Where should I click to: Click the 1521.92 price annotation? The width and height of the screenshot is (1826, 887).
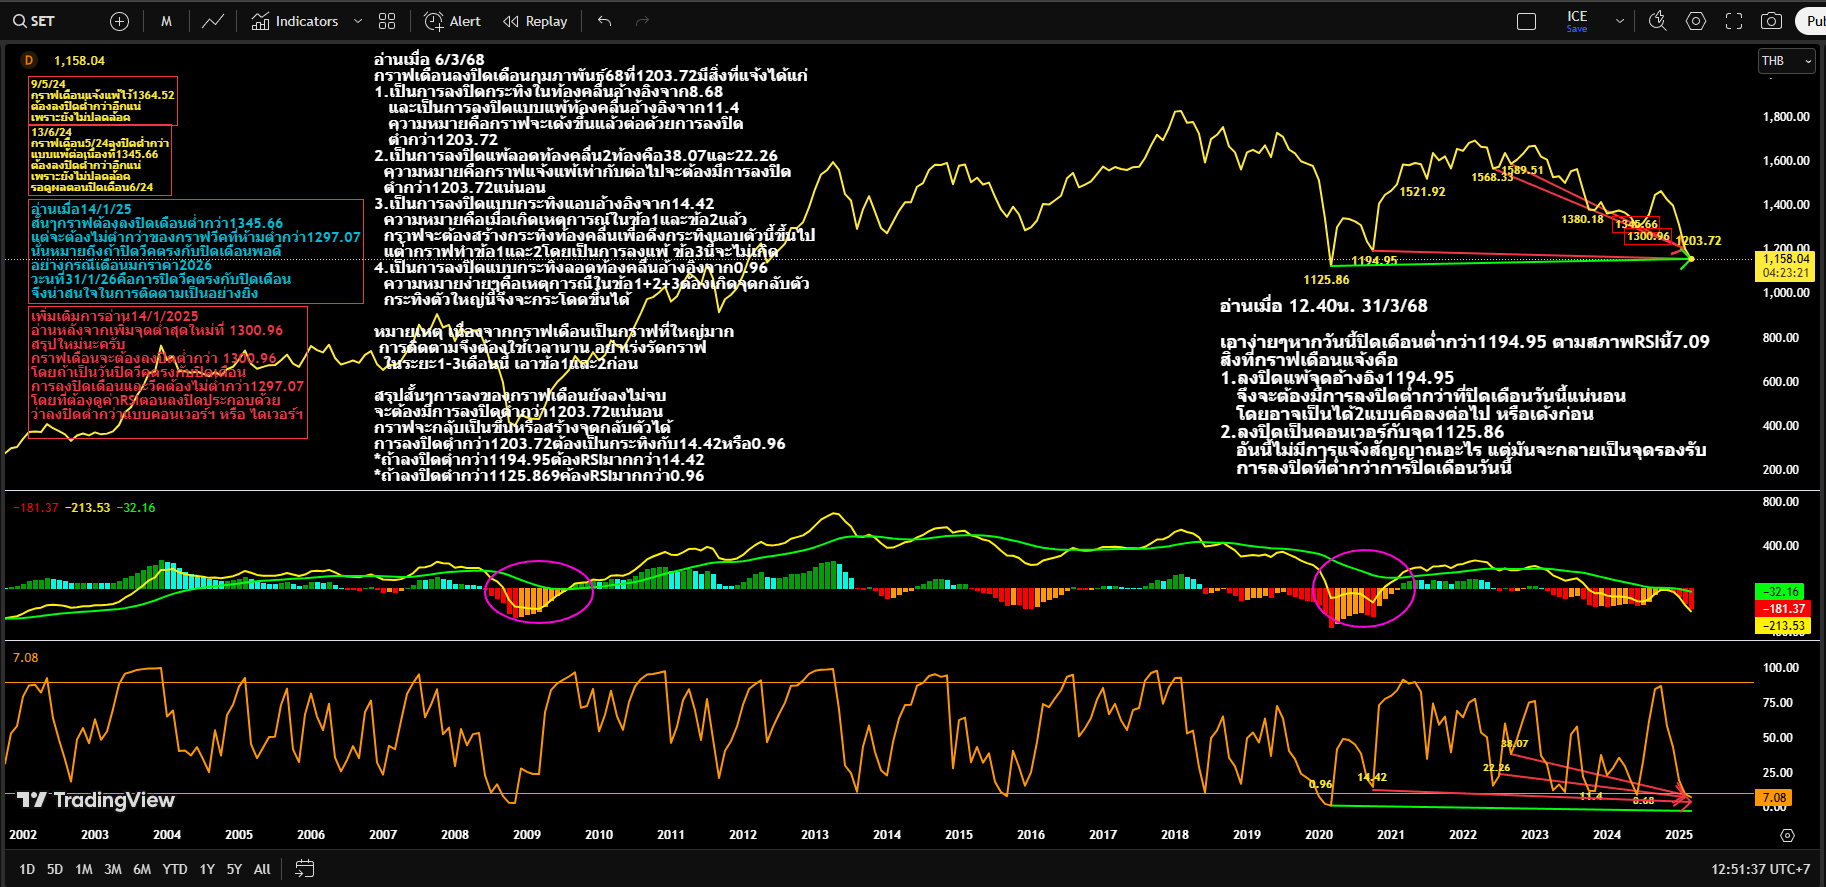point(1422,192)
